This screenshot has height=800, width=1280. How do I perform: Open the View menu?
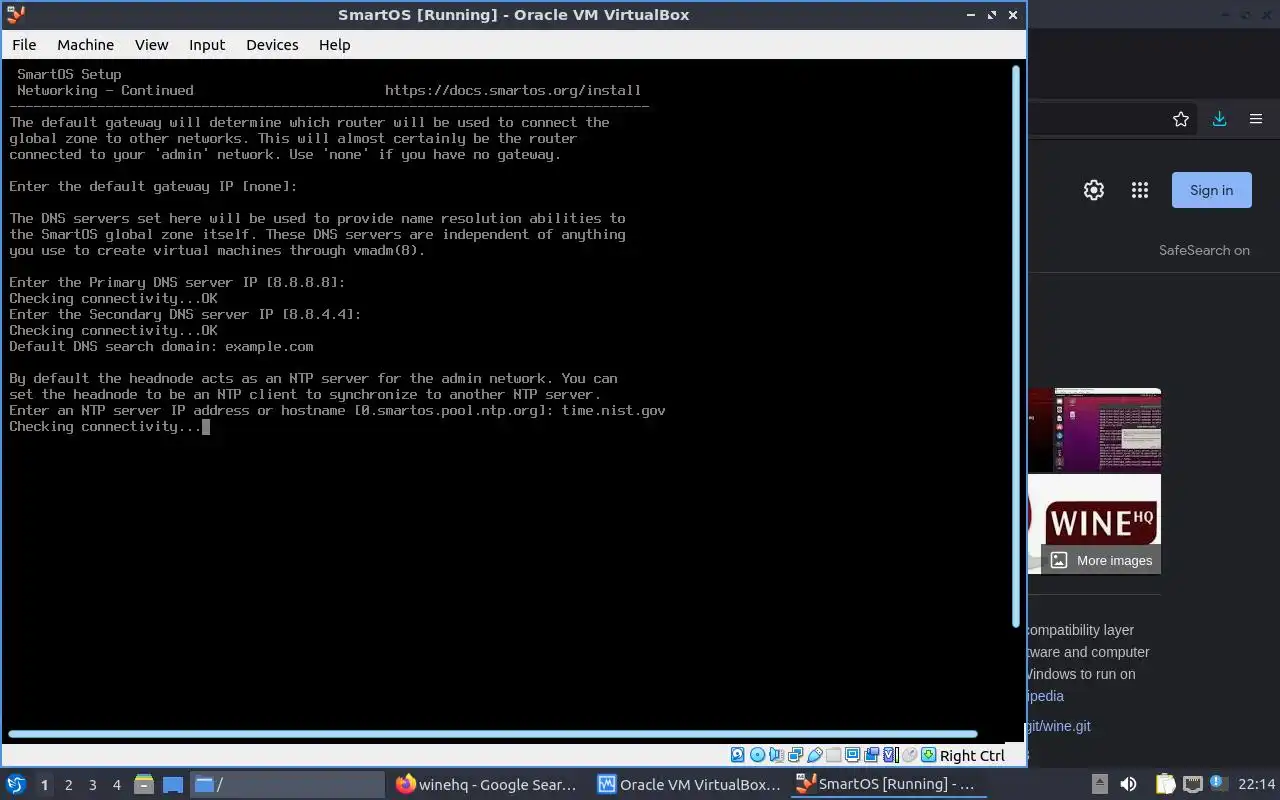point(152,45)
